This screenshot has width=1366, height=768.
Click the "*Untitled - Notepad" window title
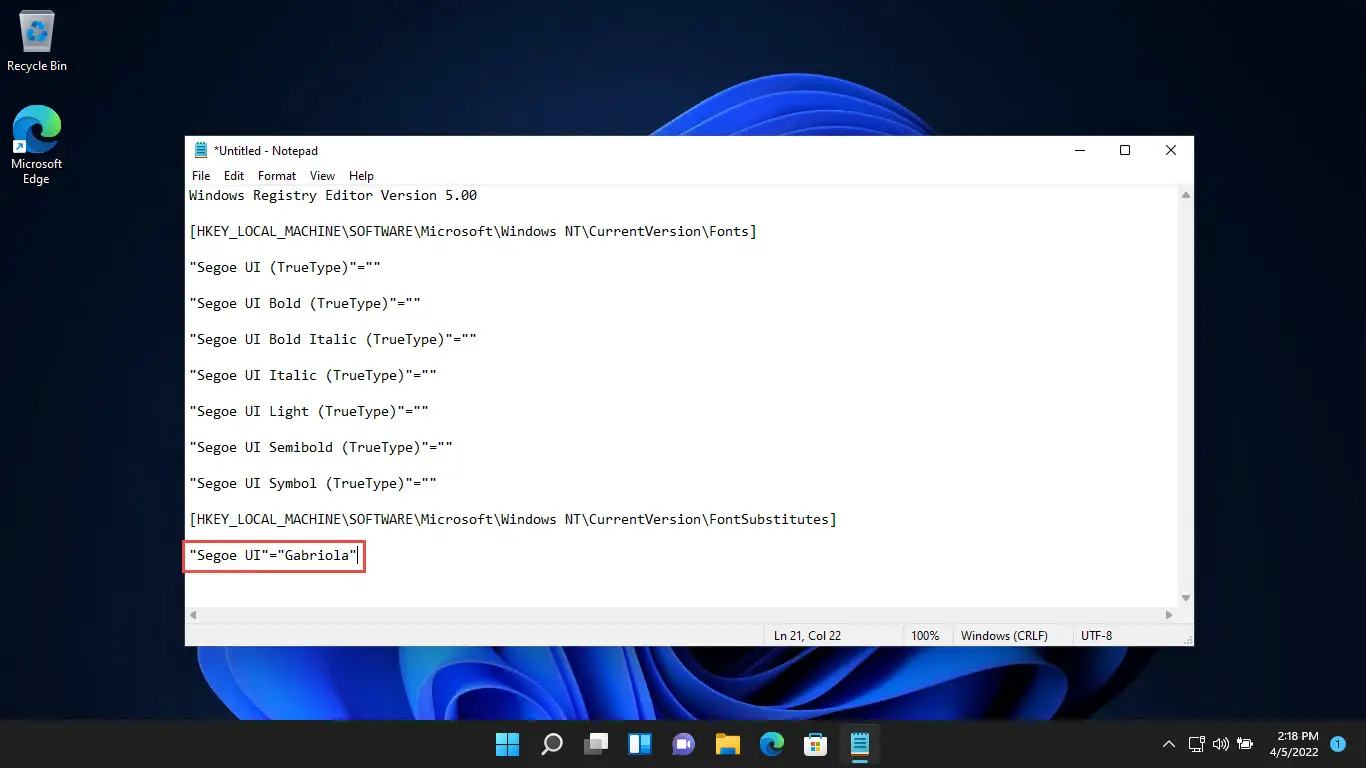point(266,151)
